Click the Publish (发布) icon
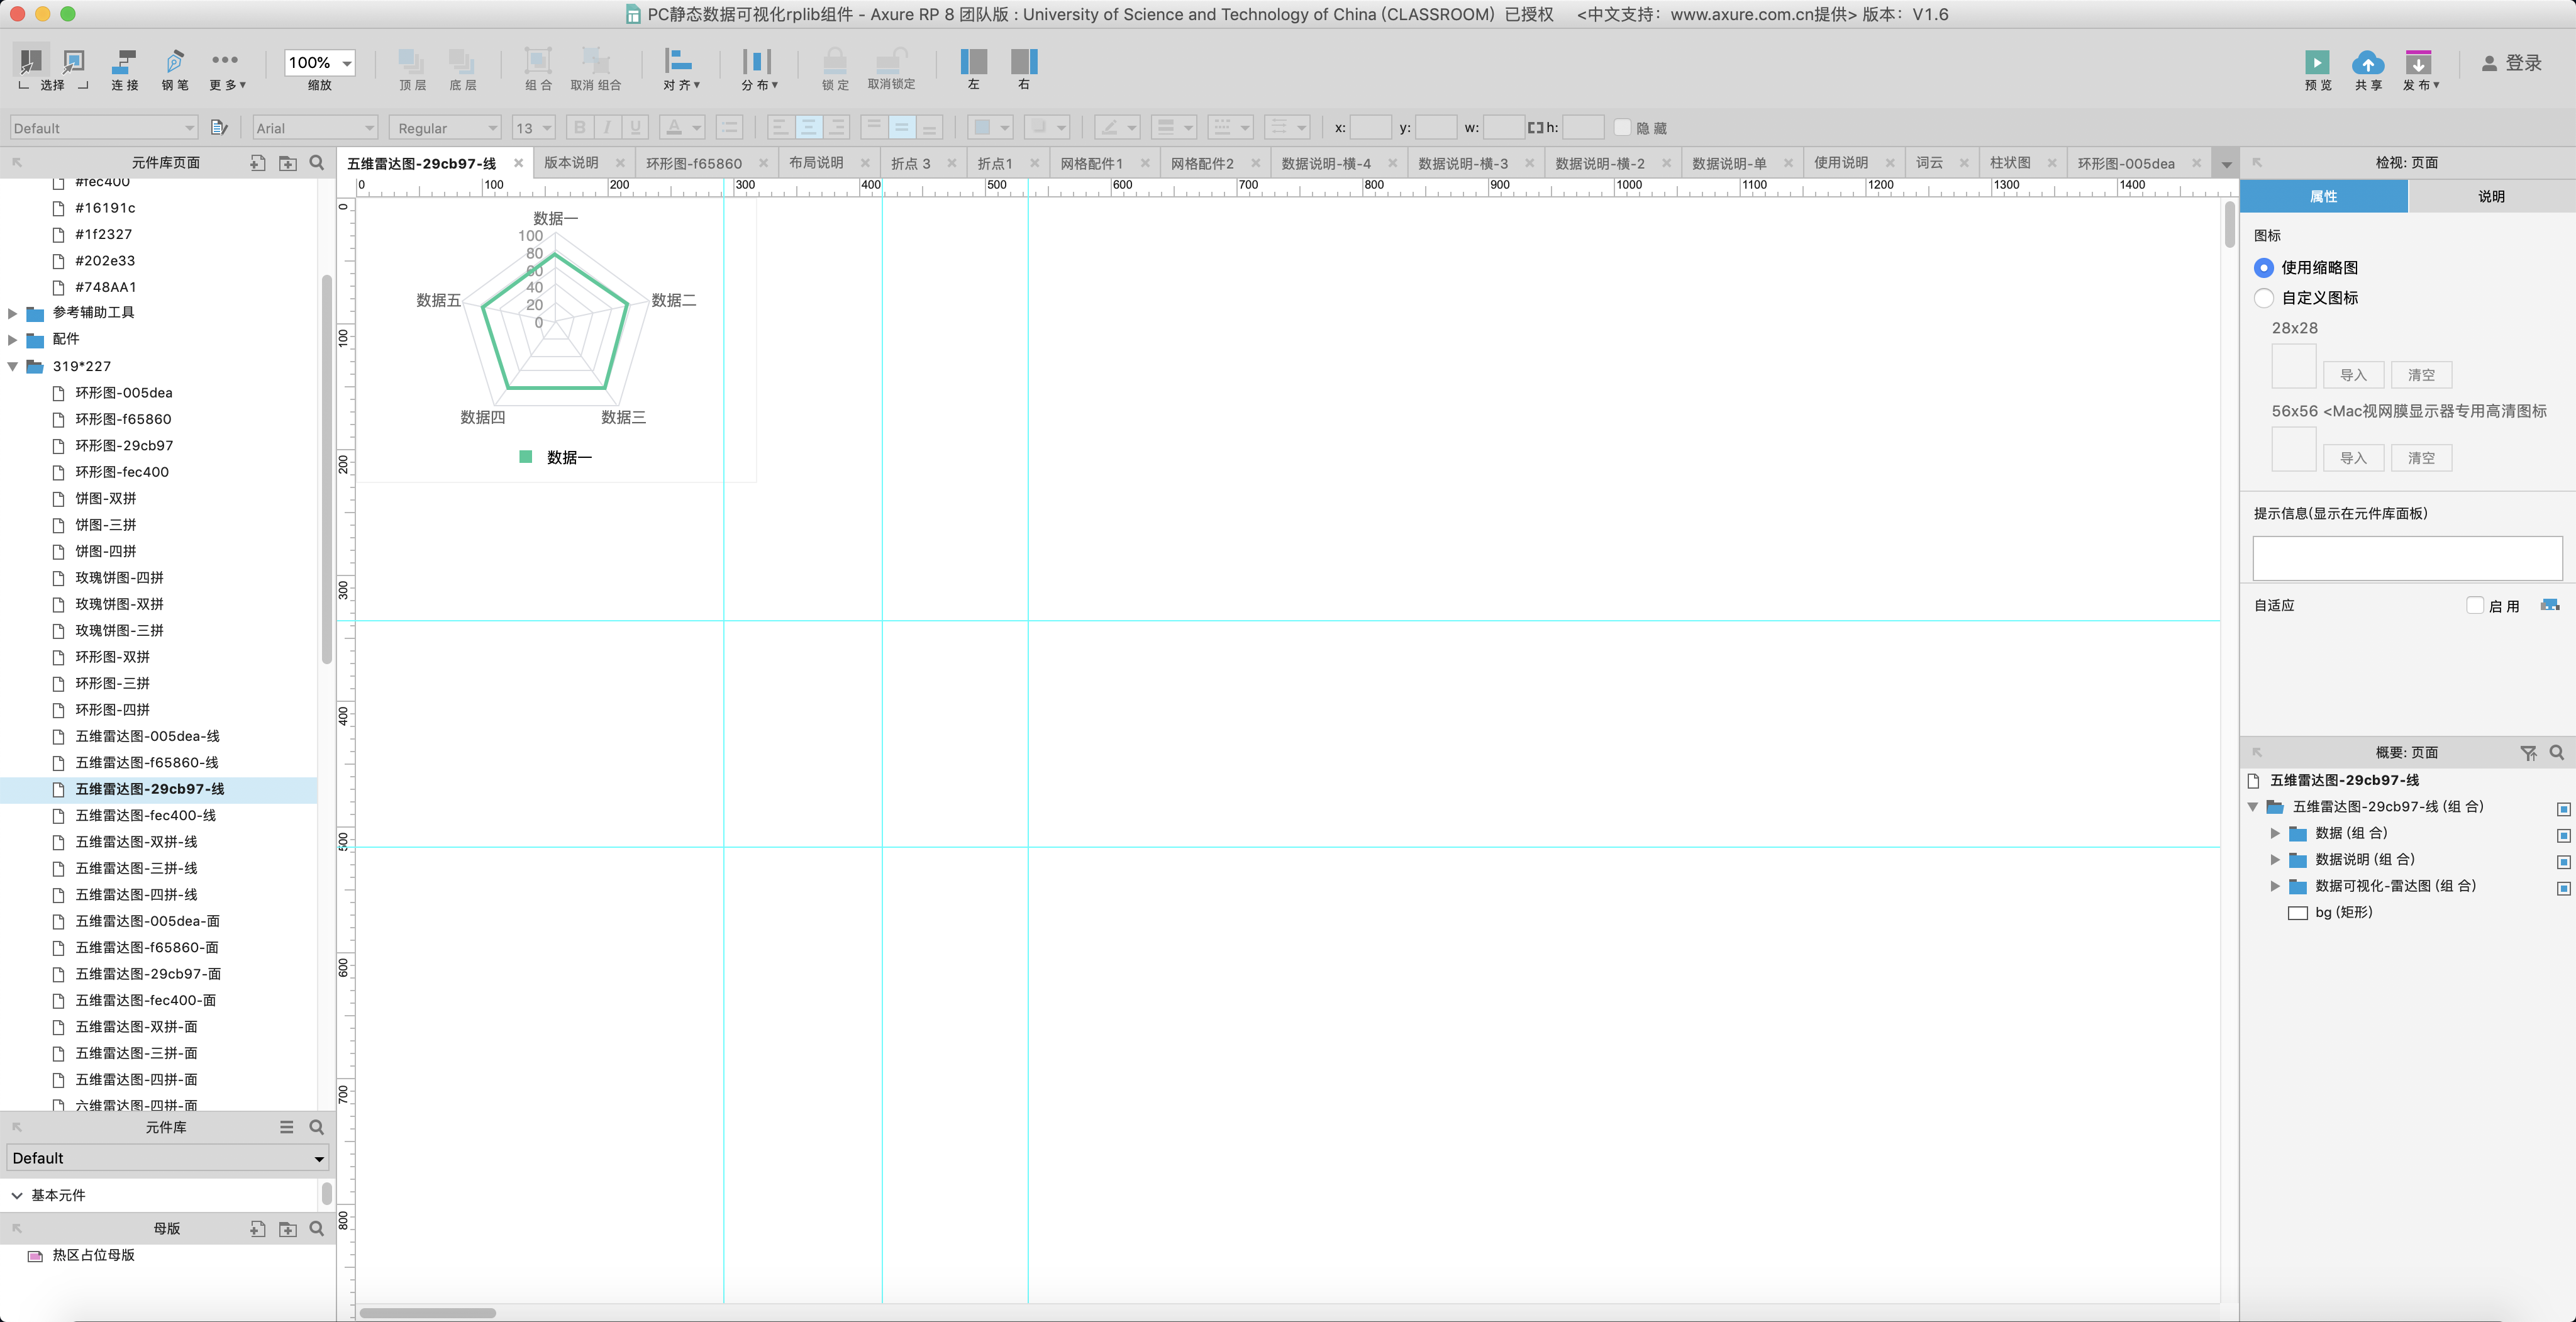Viewport: 2576px width, 1322px height. pos(2418,62)
